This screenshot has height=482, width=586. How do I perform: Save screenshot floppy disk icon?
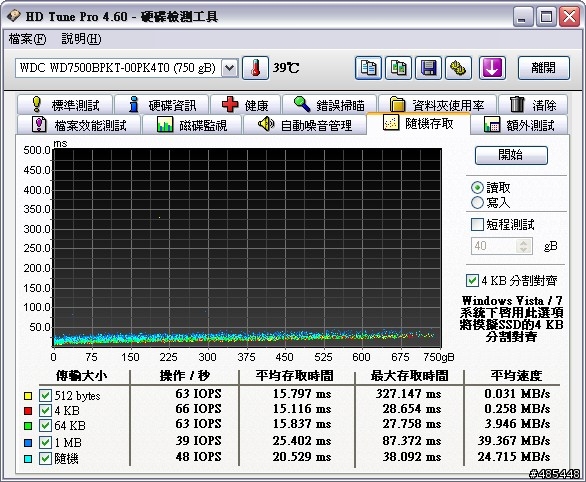pos(428,68)
